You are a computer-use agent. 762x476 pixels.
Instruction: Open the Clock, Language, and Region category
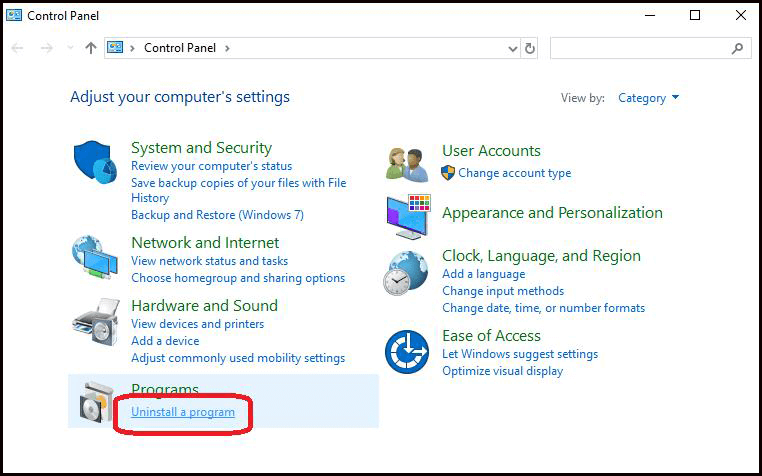click(x=541, y=255)
